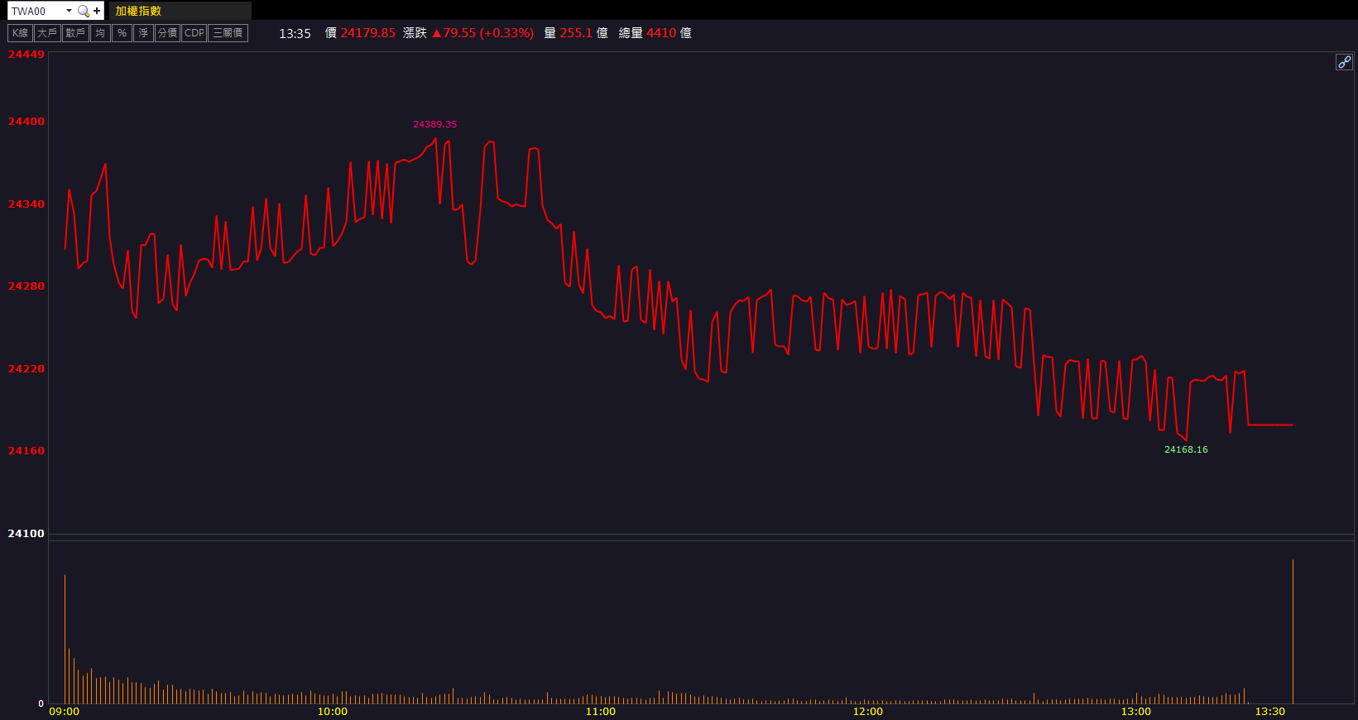The width and height of the screenshot is (1358, 720).
Task: Click the 24280 price axis label
Action: click(x=26, y=286)
